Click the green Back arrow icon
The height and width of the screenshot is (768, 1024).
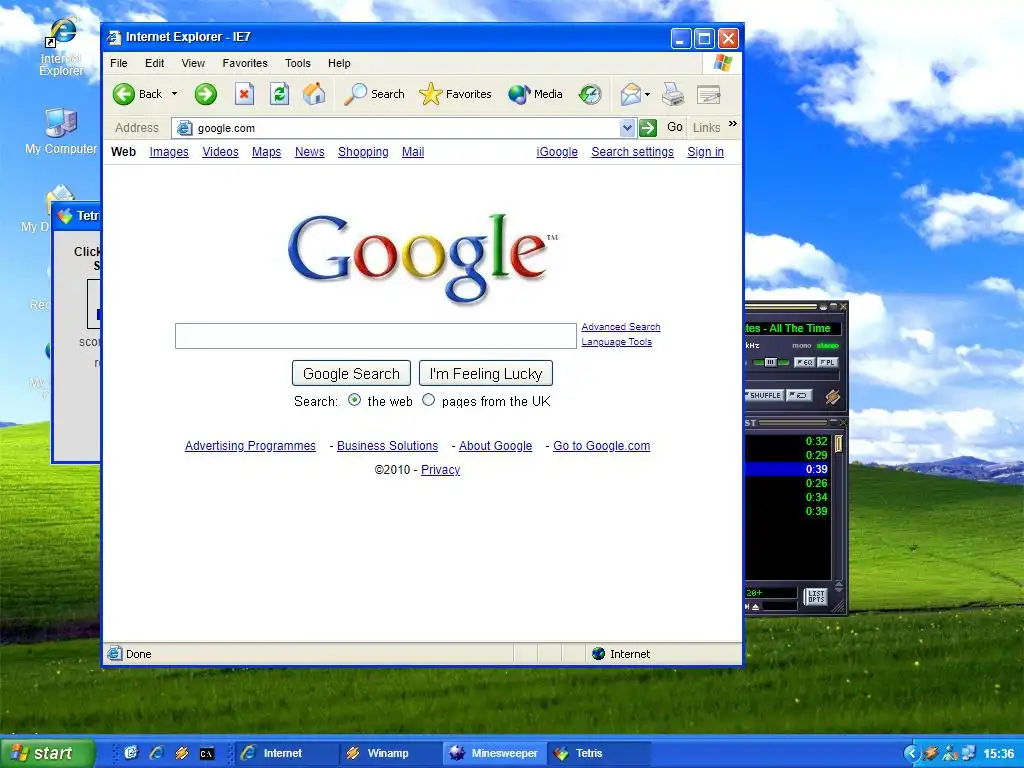(123, 94)
